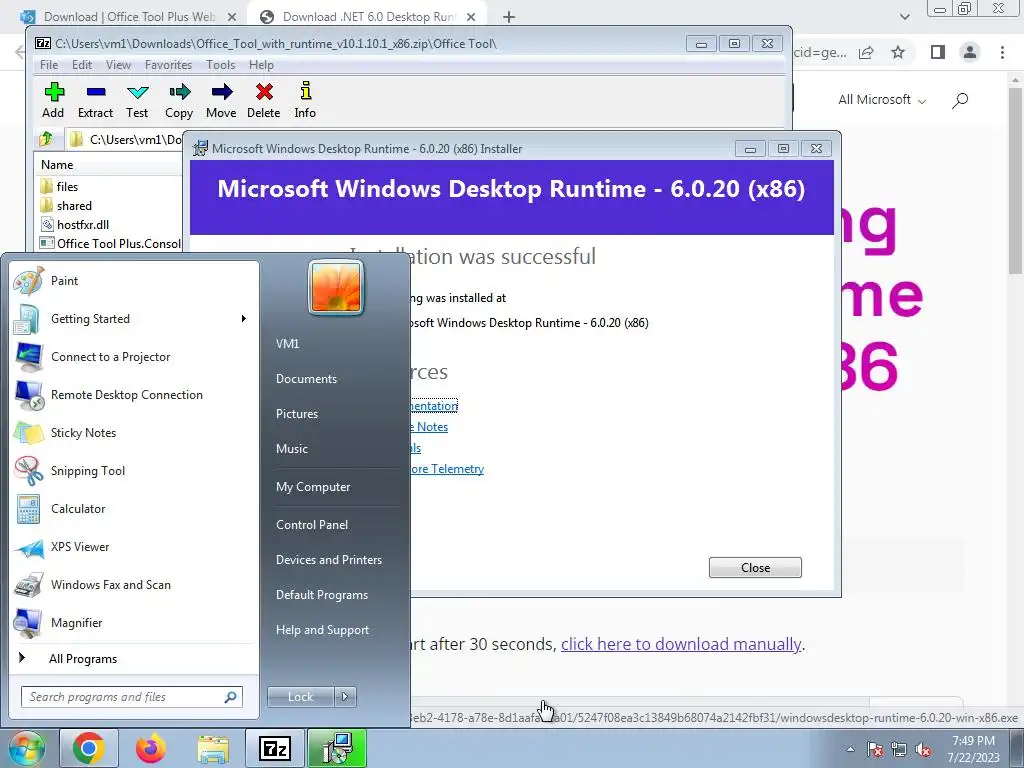Launch Magnifier from Start menu
This screenshot has height=768, width=1024.
pyautogui.click(x=133, y=623)
